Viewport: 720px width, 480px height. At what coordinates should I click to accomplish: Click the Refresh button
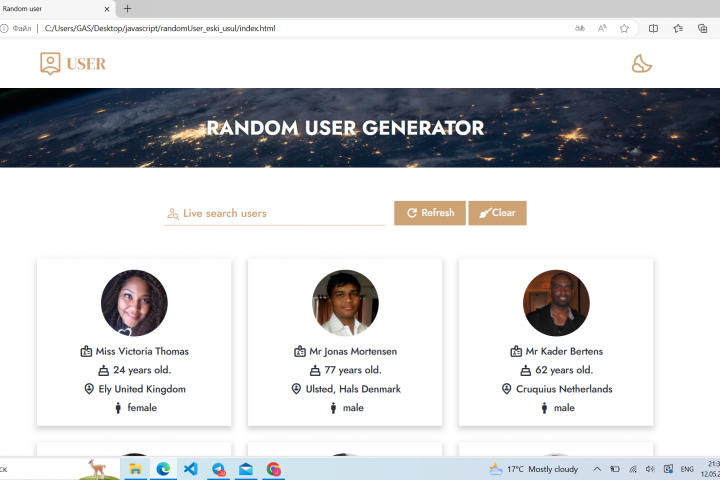(x=430, y=213)
